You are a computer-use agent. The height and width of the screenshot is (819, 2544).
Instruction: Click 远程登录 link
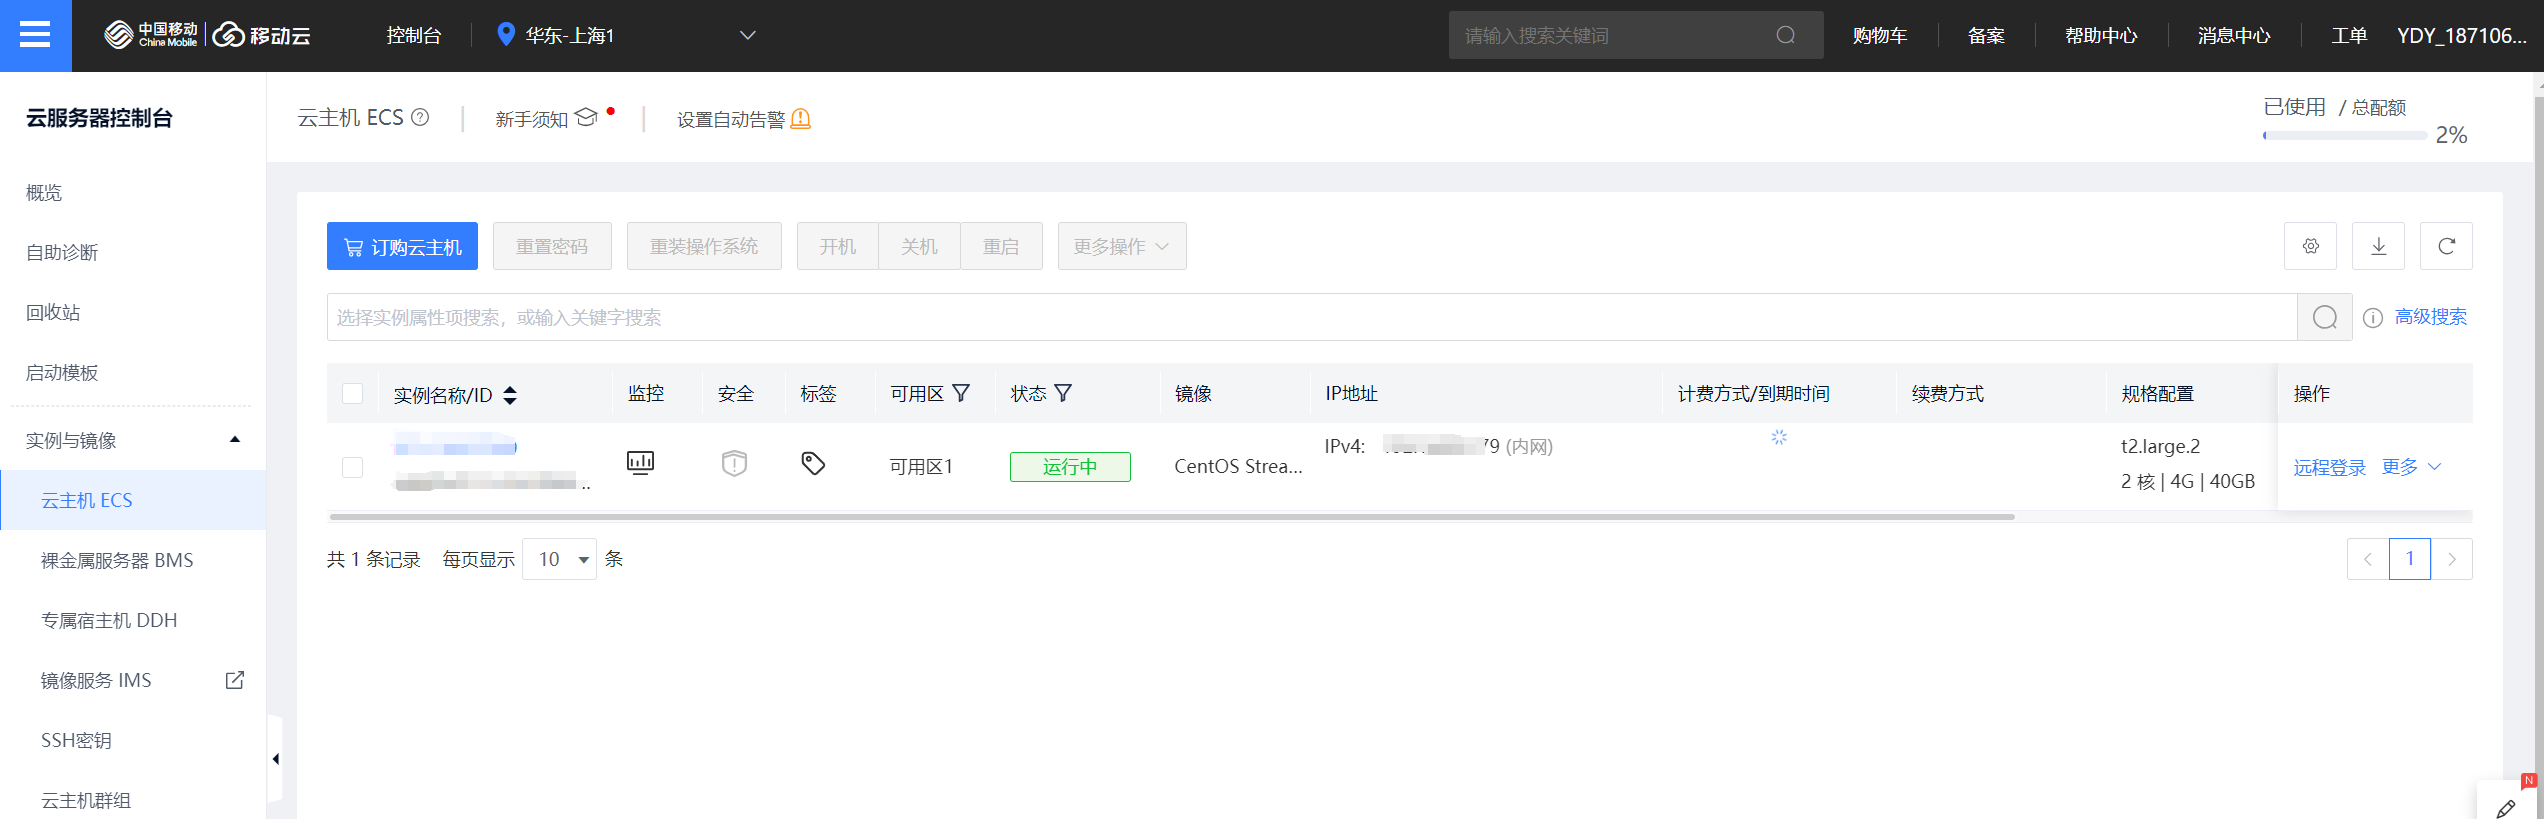coord(2330,467)
